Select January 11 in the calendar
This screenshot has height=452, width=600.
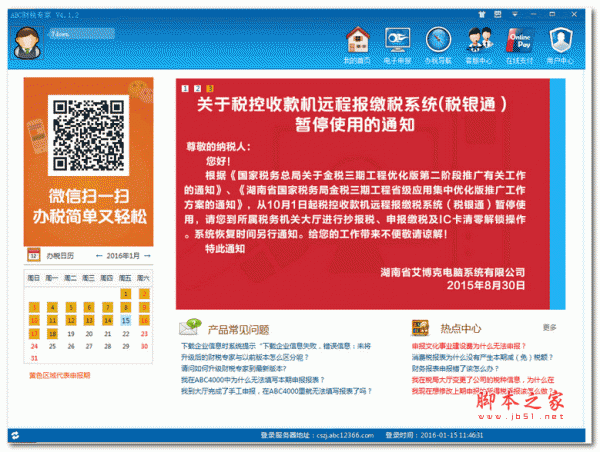coord(52,320)
